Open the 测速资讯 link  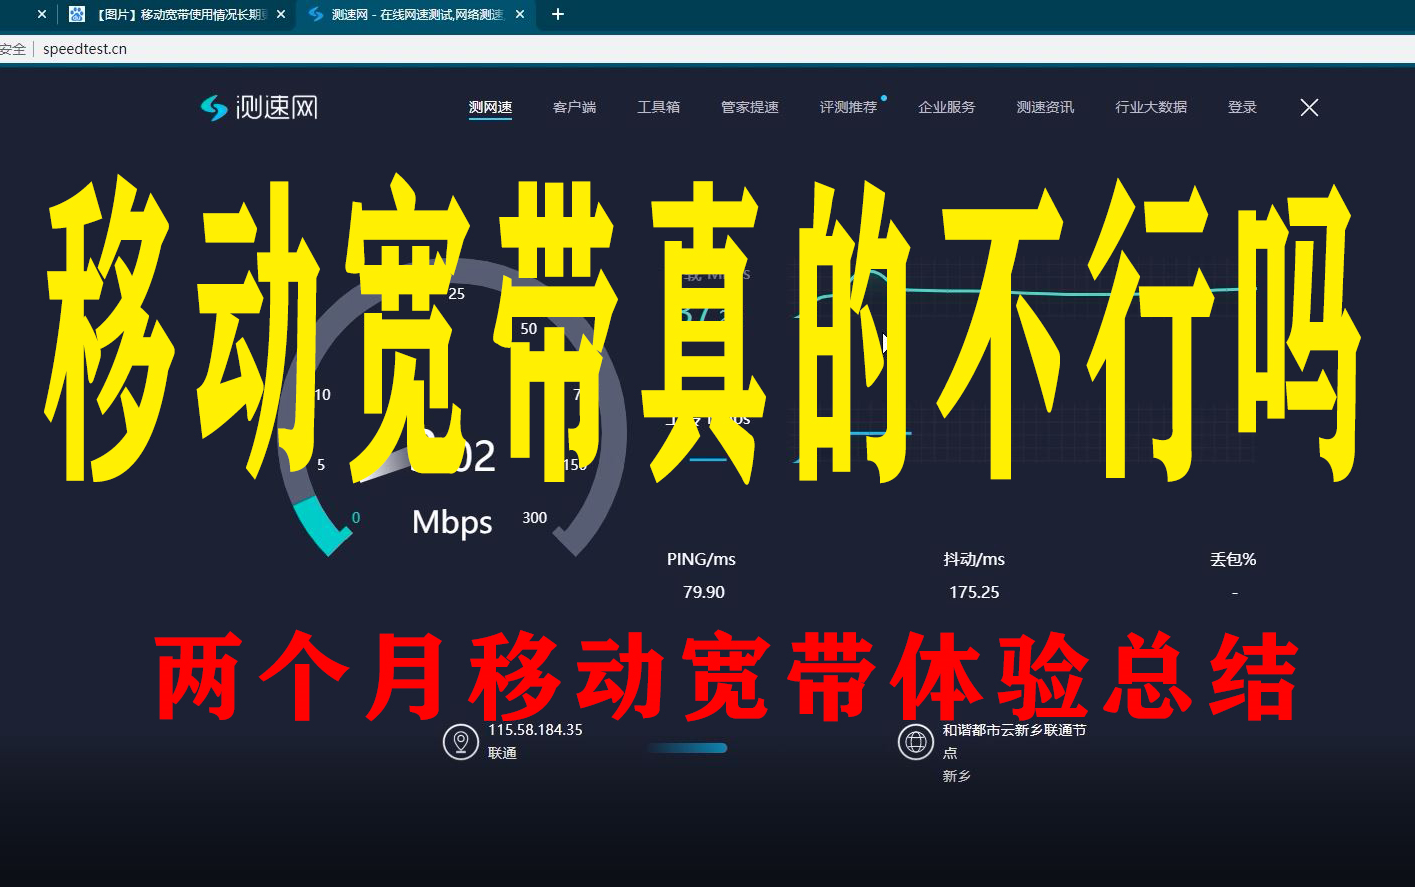[x=1045, y=107]
